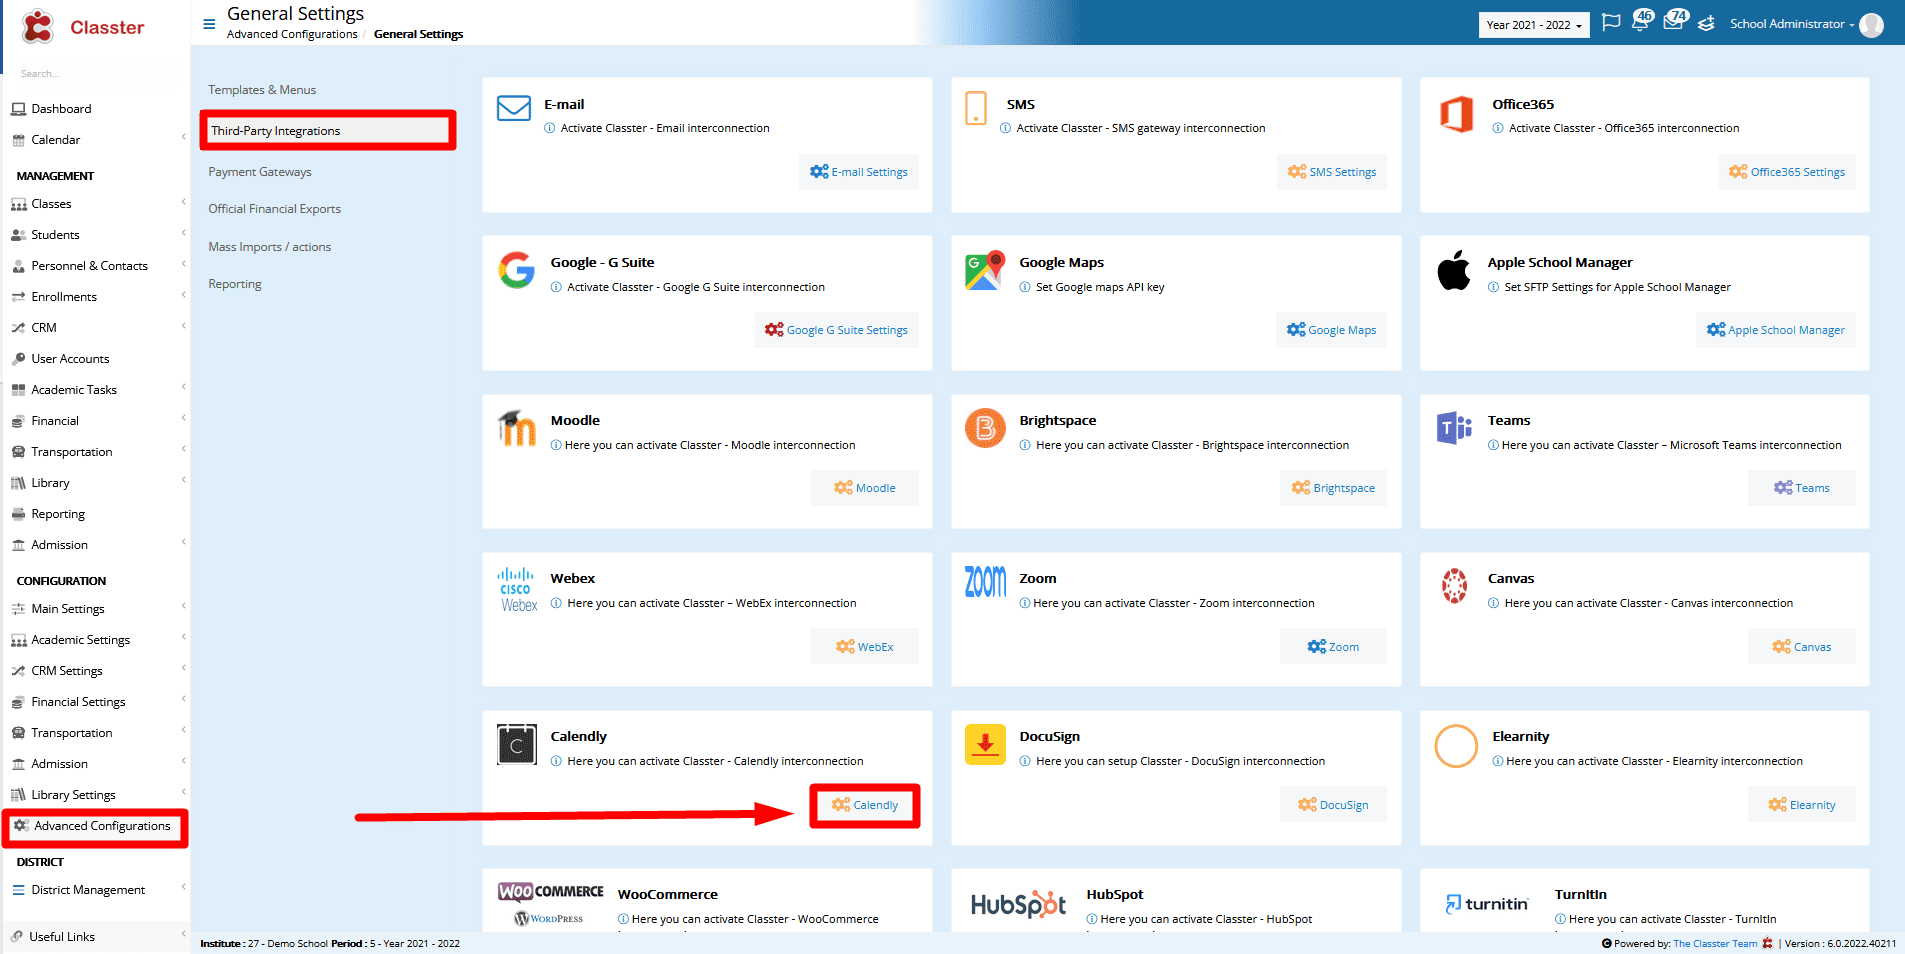Image resolution: width=1905 pixels, height=954 pixels.
Task: Click the E-mail envelope icon
Action: click(514, 108)
